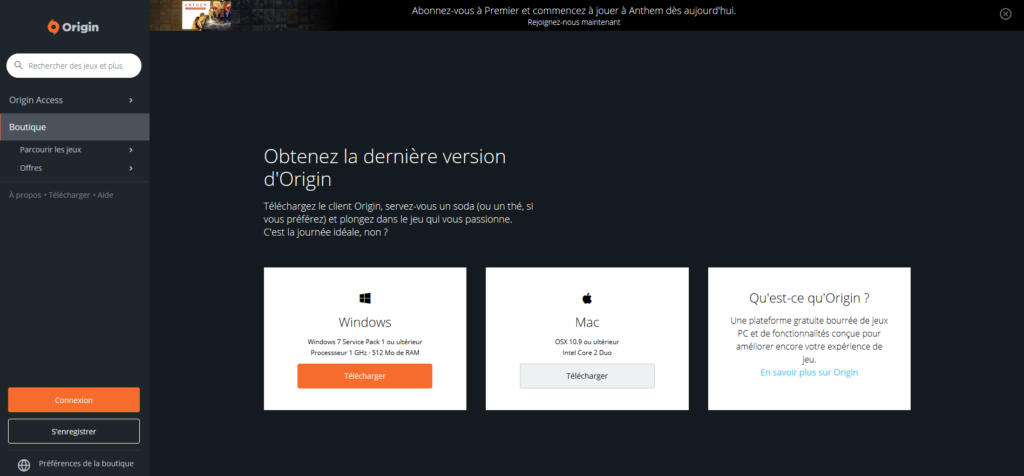Select the Boutique menu item
The height and width of the screenshot is (476, 1024).
[74, 127]
